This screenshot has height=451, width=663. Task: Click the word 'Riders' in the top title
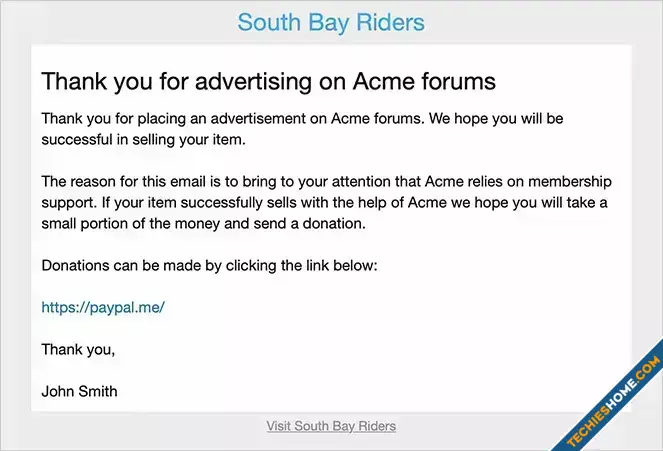click(x=385, y=22)
